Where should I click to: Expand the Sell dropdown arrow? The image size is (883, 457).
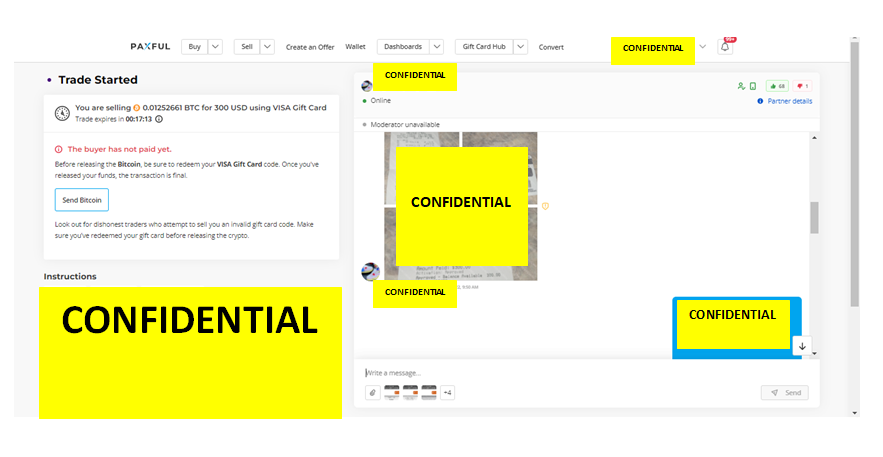click(x=267, y=47)
